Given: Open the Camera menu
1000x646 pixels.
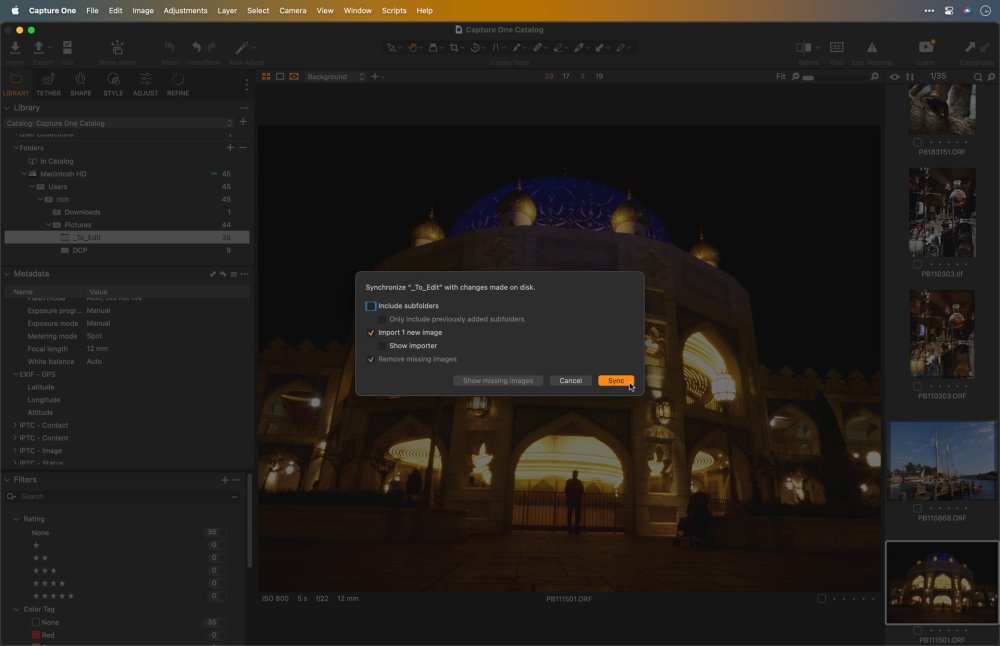Looking at the screenshot, I should [292, 10].
